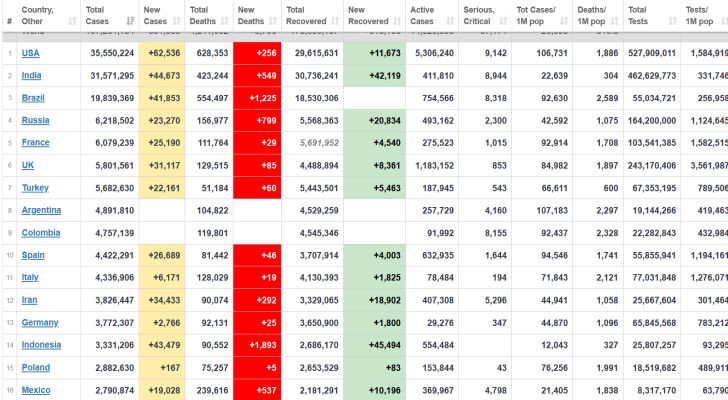Select USA new cases +62,536
Viewport: 728px width, 400px height.
click(164, 53)
